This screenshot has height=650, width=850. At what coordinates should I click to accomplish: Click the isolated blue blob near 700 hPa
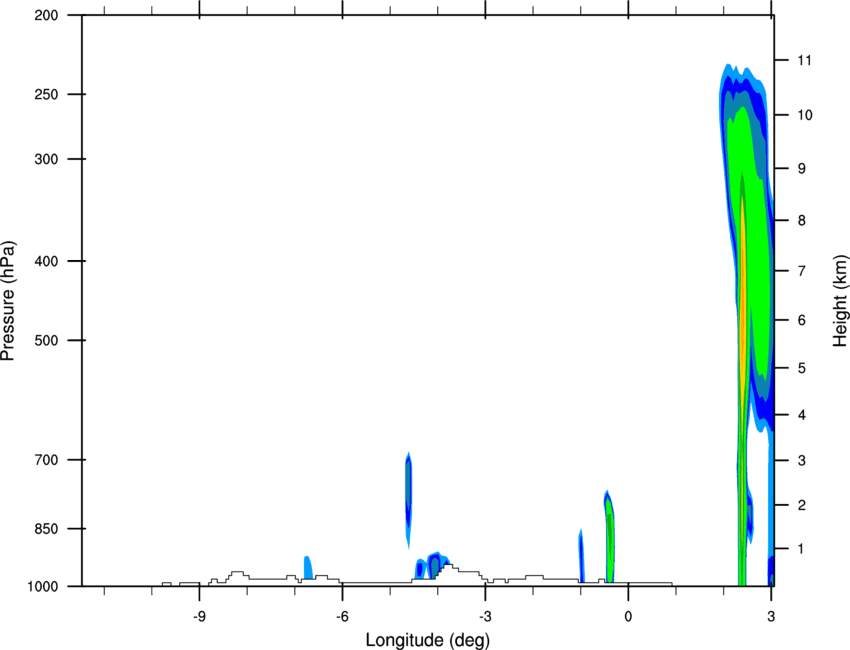point(408,499)
